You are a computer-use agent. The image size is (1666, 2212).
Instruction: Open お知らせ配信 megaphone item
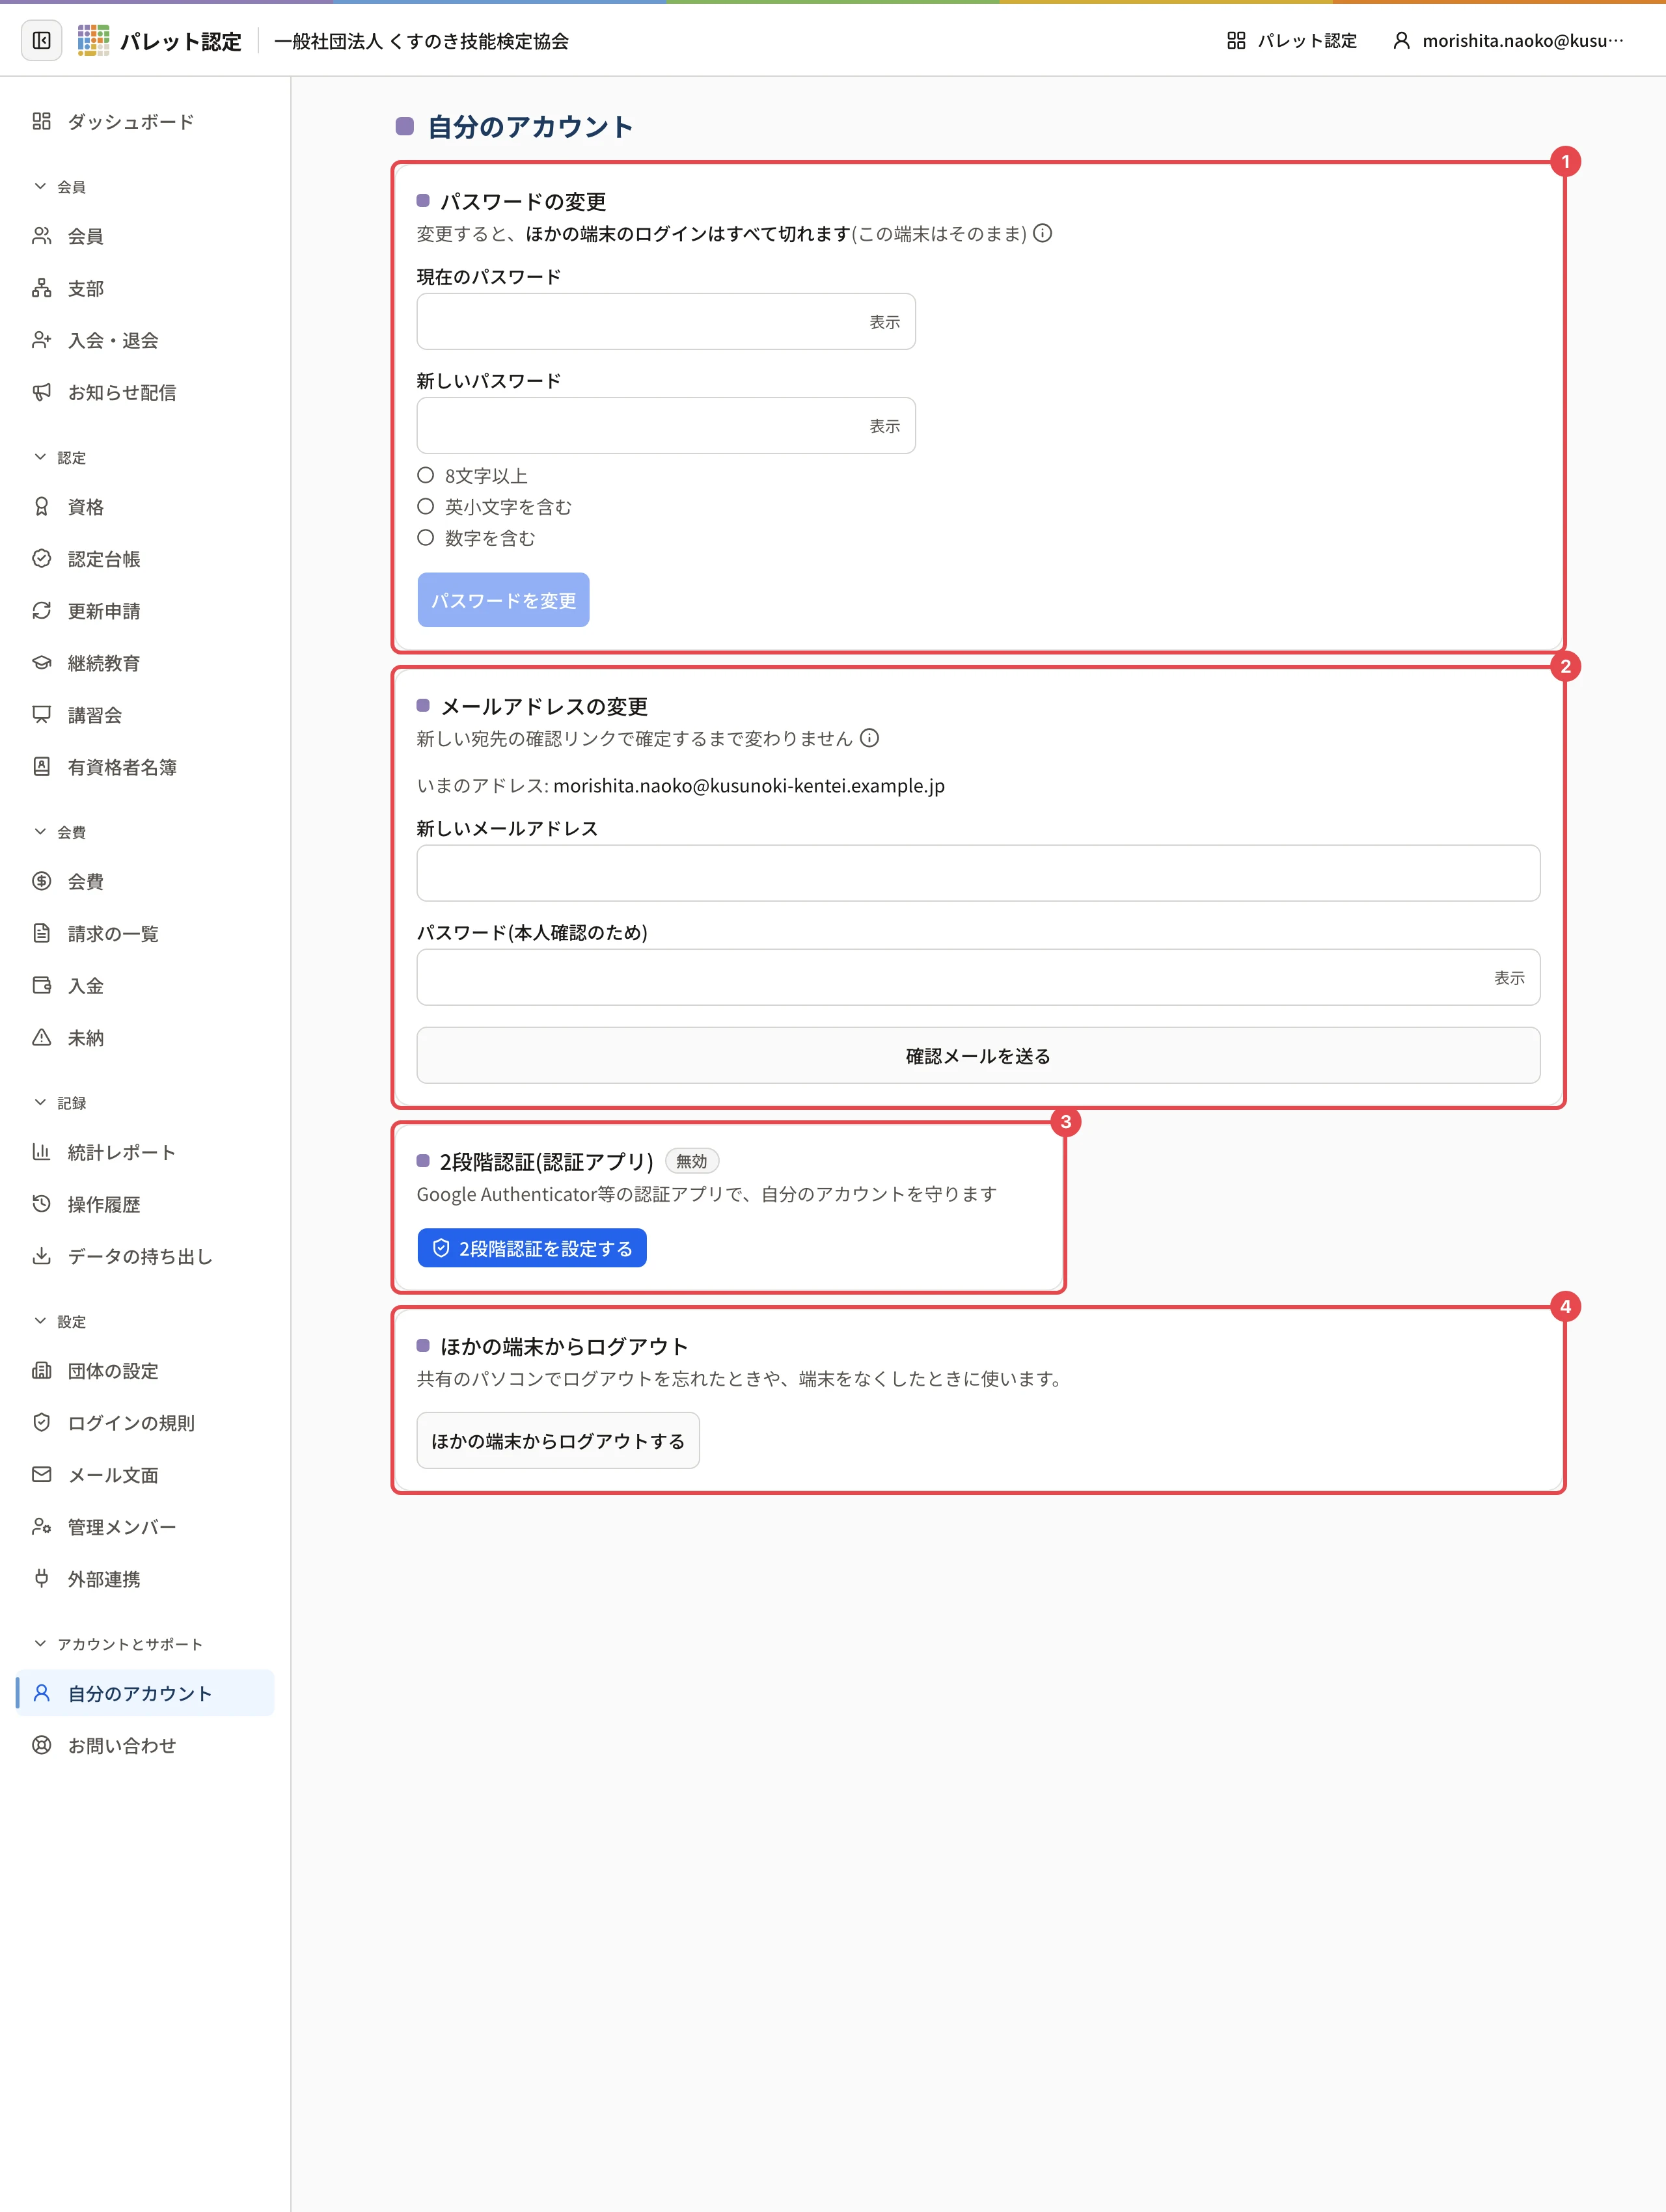[x=145, y=392]
